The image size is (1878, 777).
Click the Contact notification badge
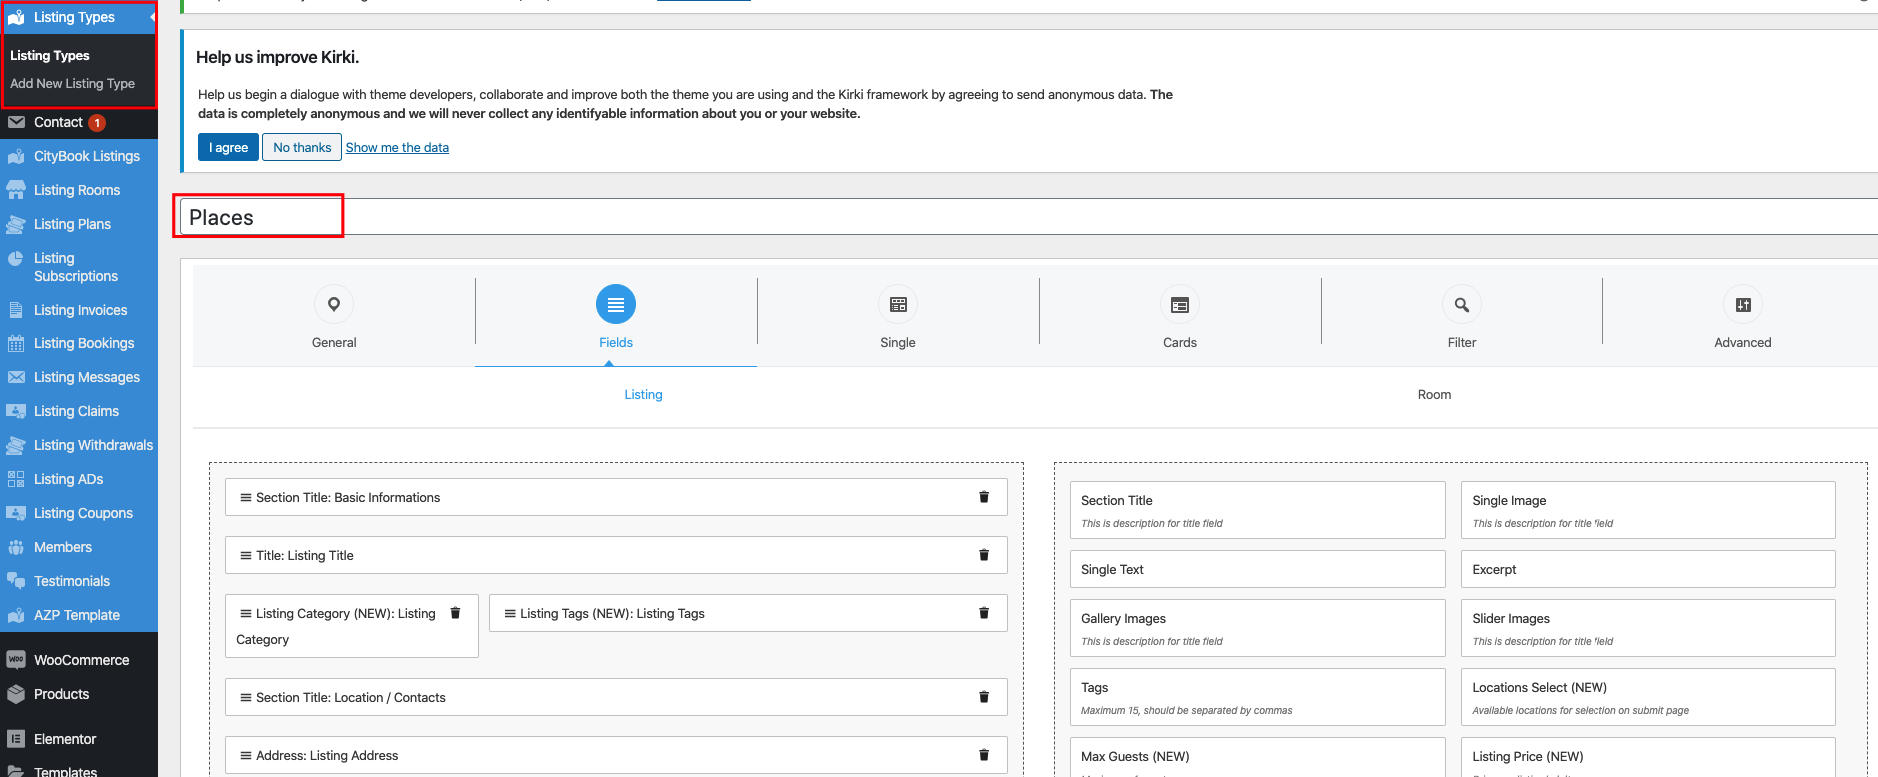[97, 123]
